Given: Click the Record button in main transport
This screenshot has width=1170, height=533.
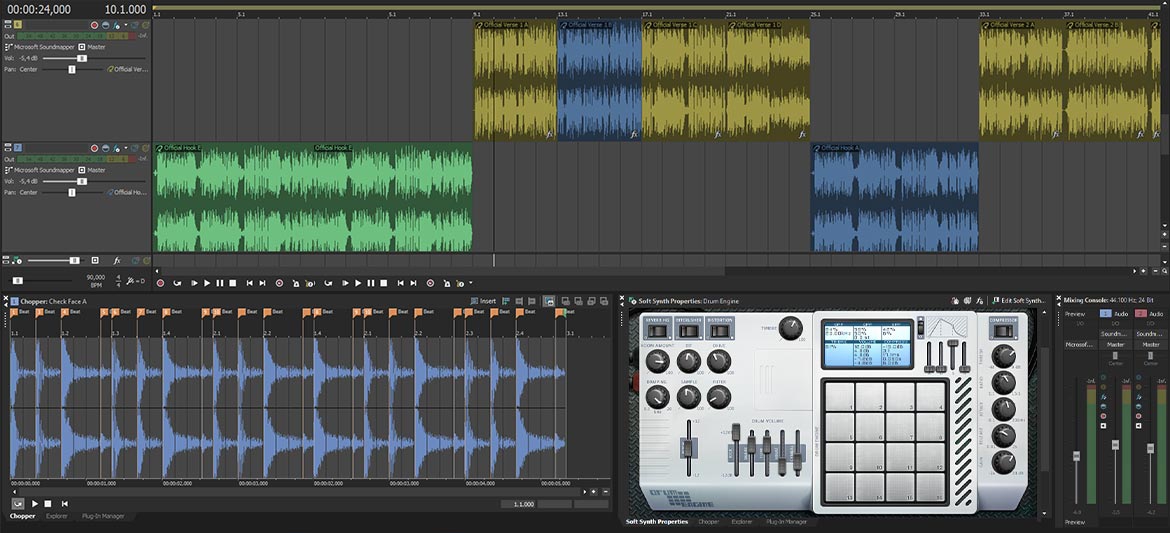Looking at the screenshot, I should [x=160, y=283].
